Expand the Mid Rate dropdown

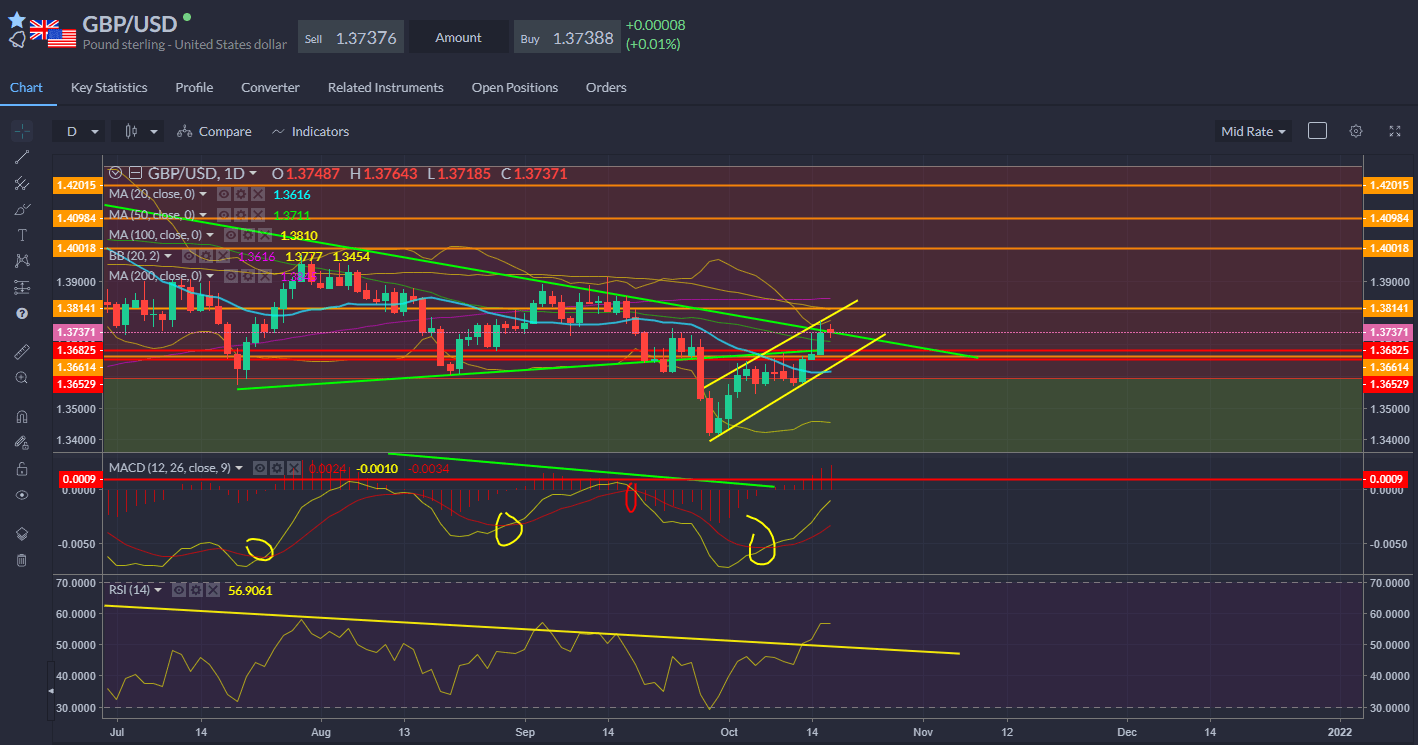[1252, 130]
